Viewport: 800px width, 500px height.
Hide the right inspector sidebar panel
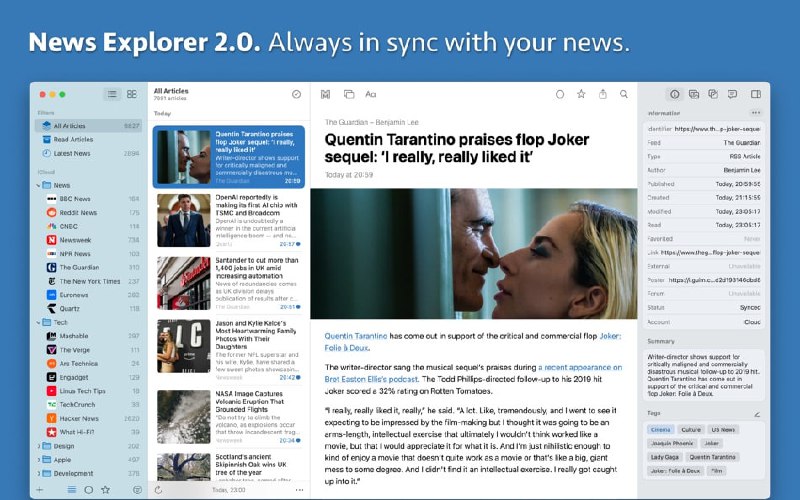756,94
